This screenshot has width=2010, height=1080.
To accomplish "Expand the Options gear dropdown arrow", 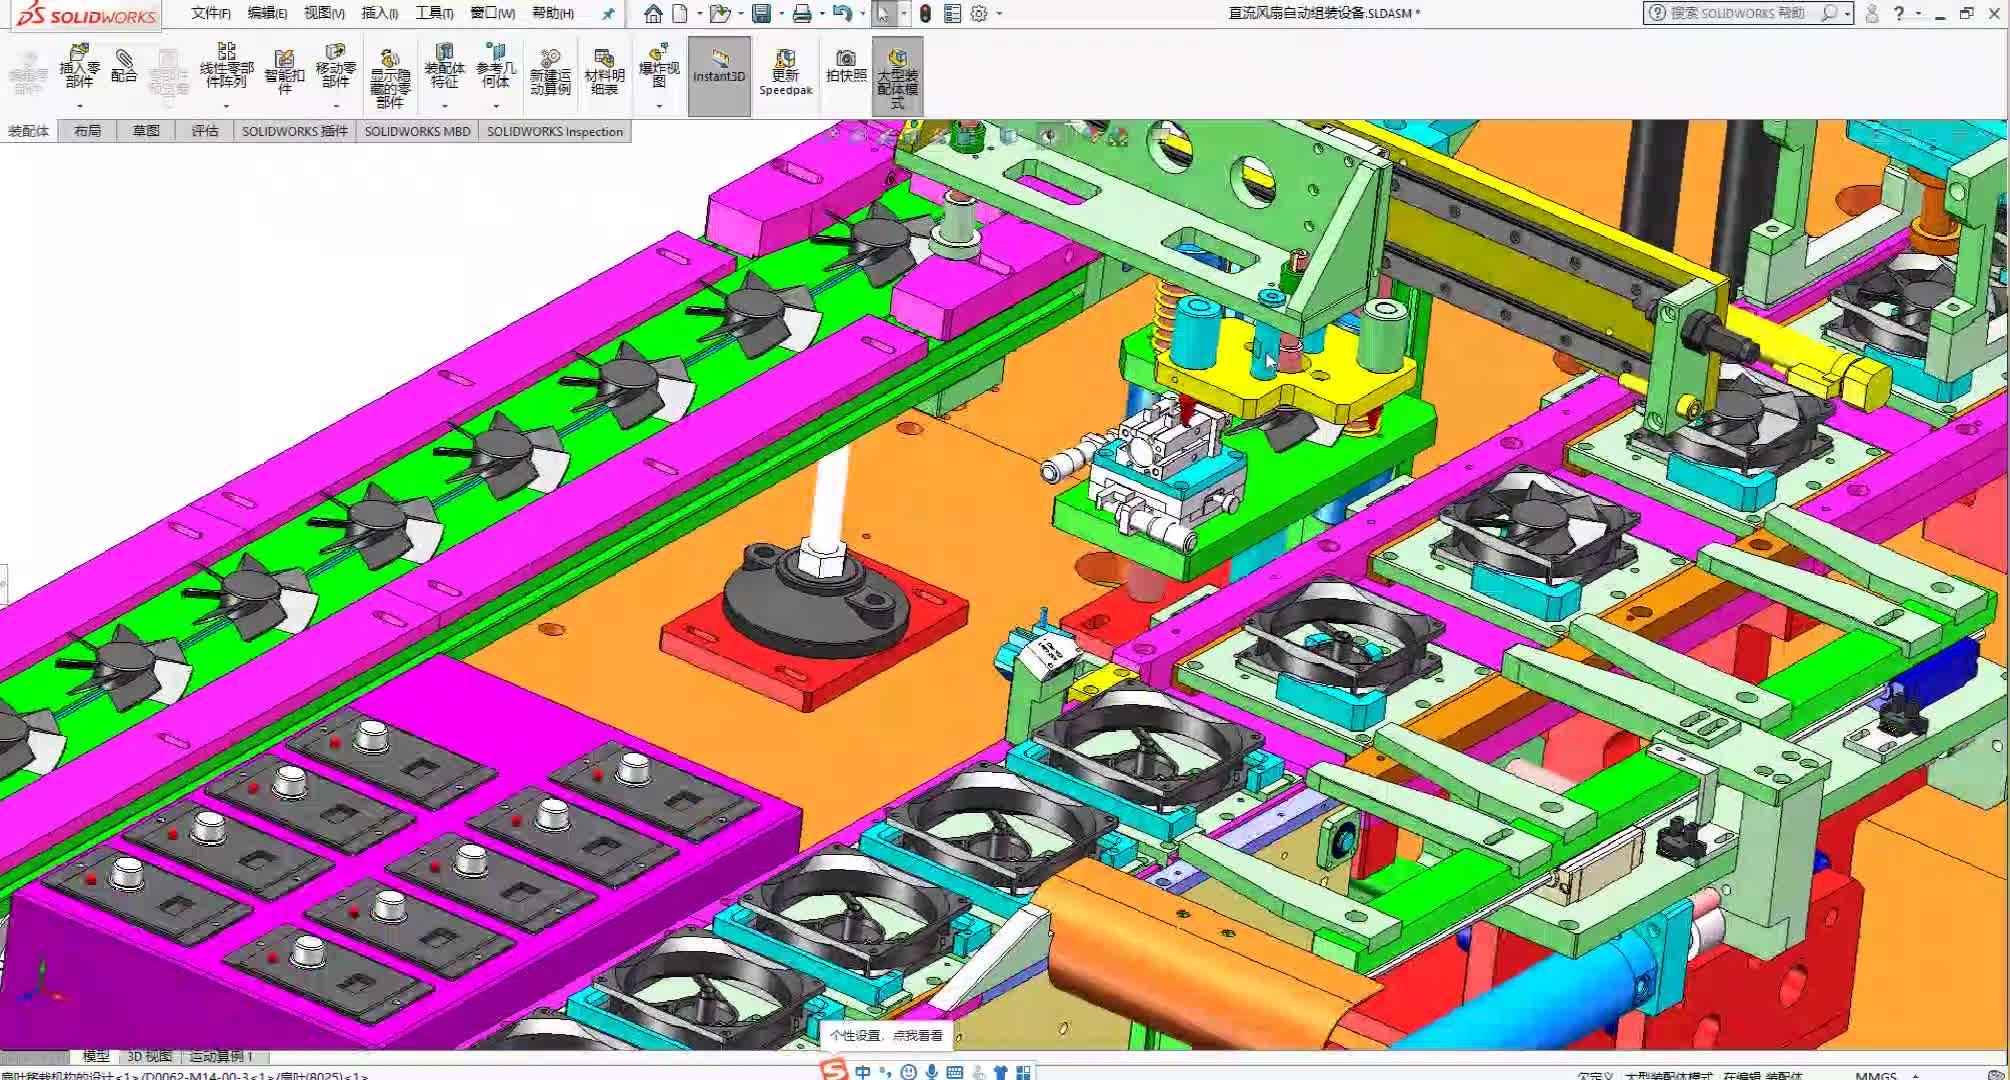I will click(999, 14).
